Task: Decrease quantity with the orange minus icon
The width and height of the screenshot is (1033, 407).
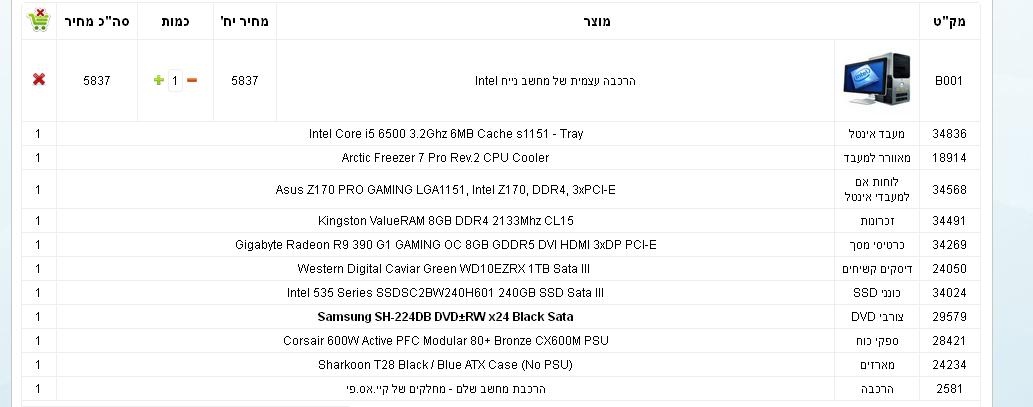Action: coord(192,80)
